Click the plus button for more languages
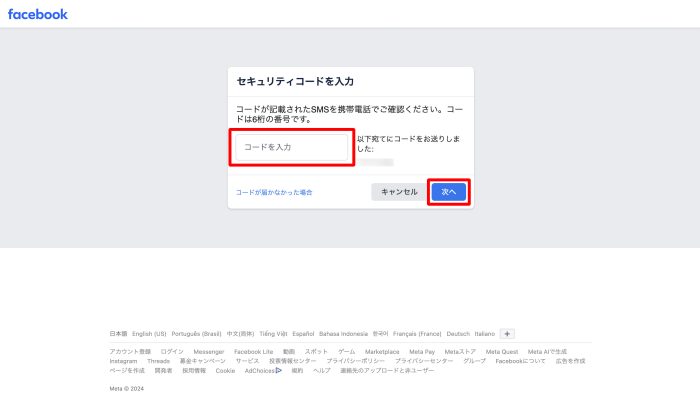Viewport: 700px width, 407px height. click(507, 334)
